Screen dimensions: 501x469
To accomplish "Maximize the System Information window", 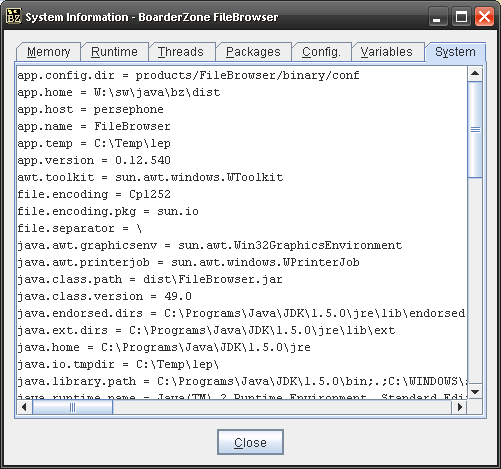I will pyautogui.click(x=461, y=17).
